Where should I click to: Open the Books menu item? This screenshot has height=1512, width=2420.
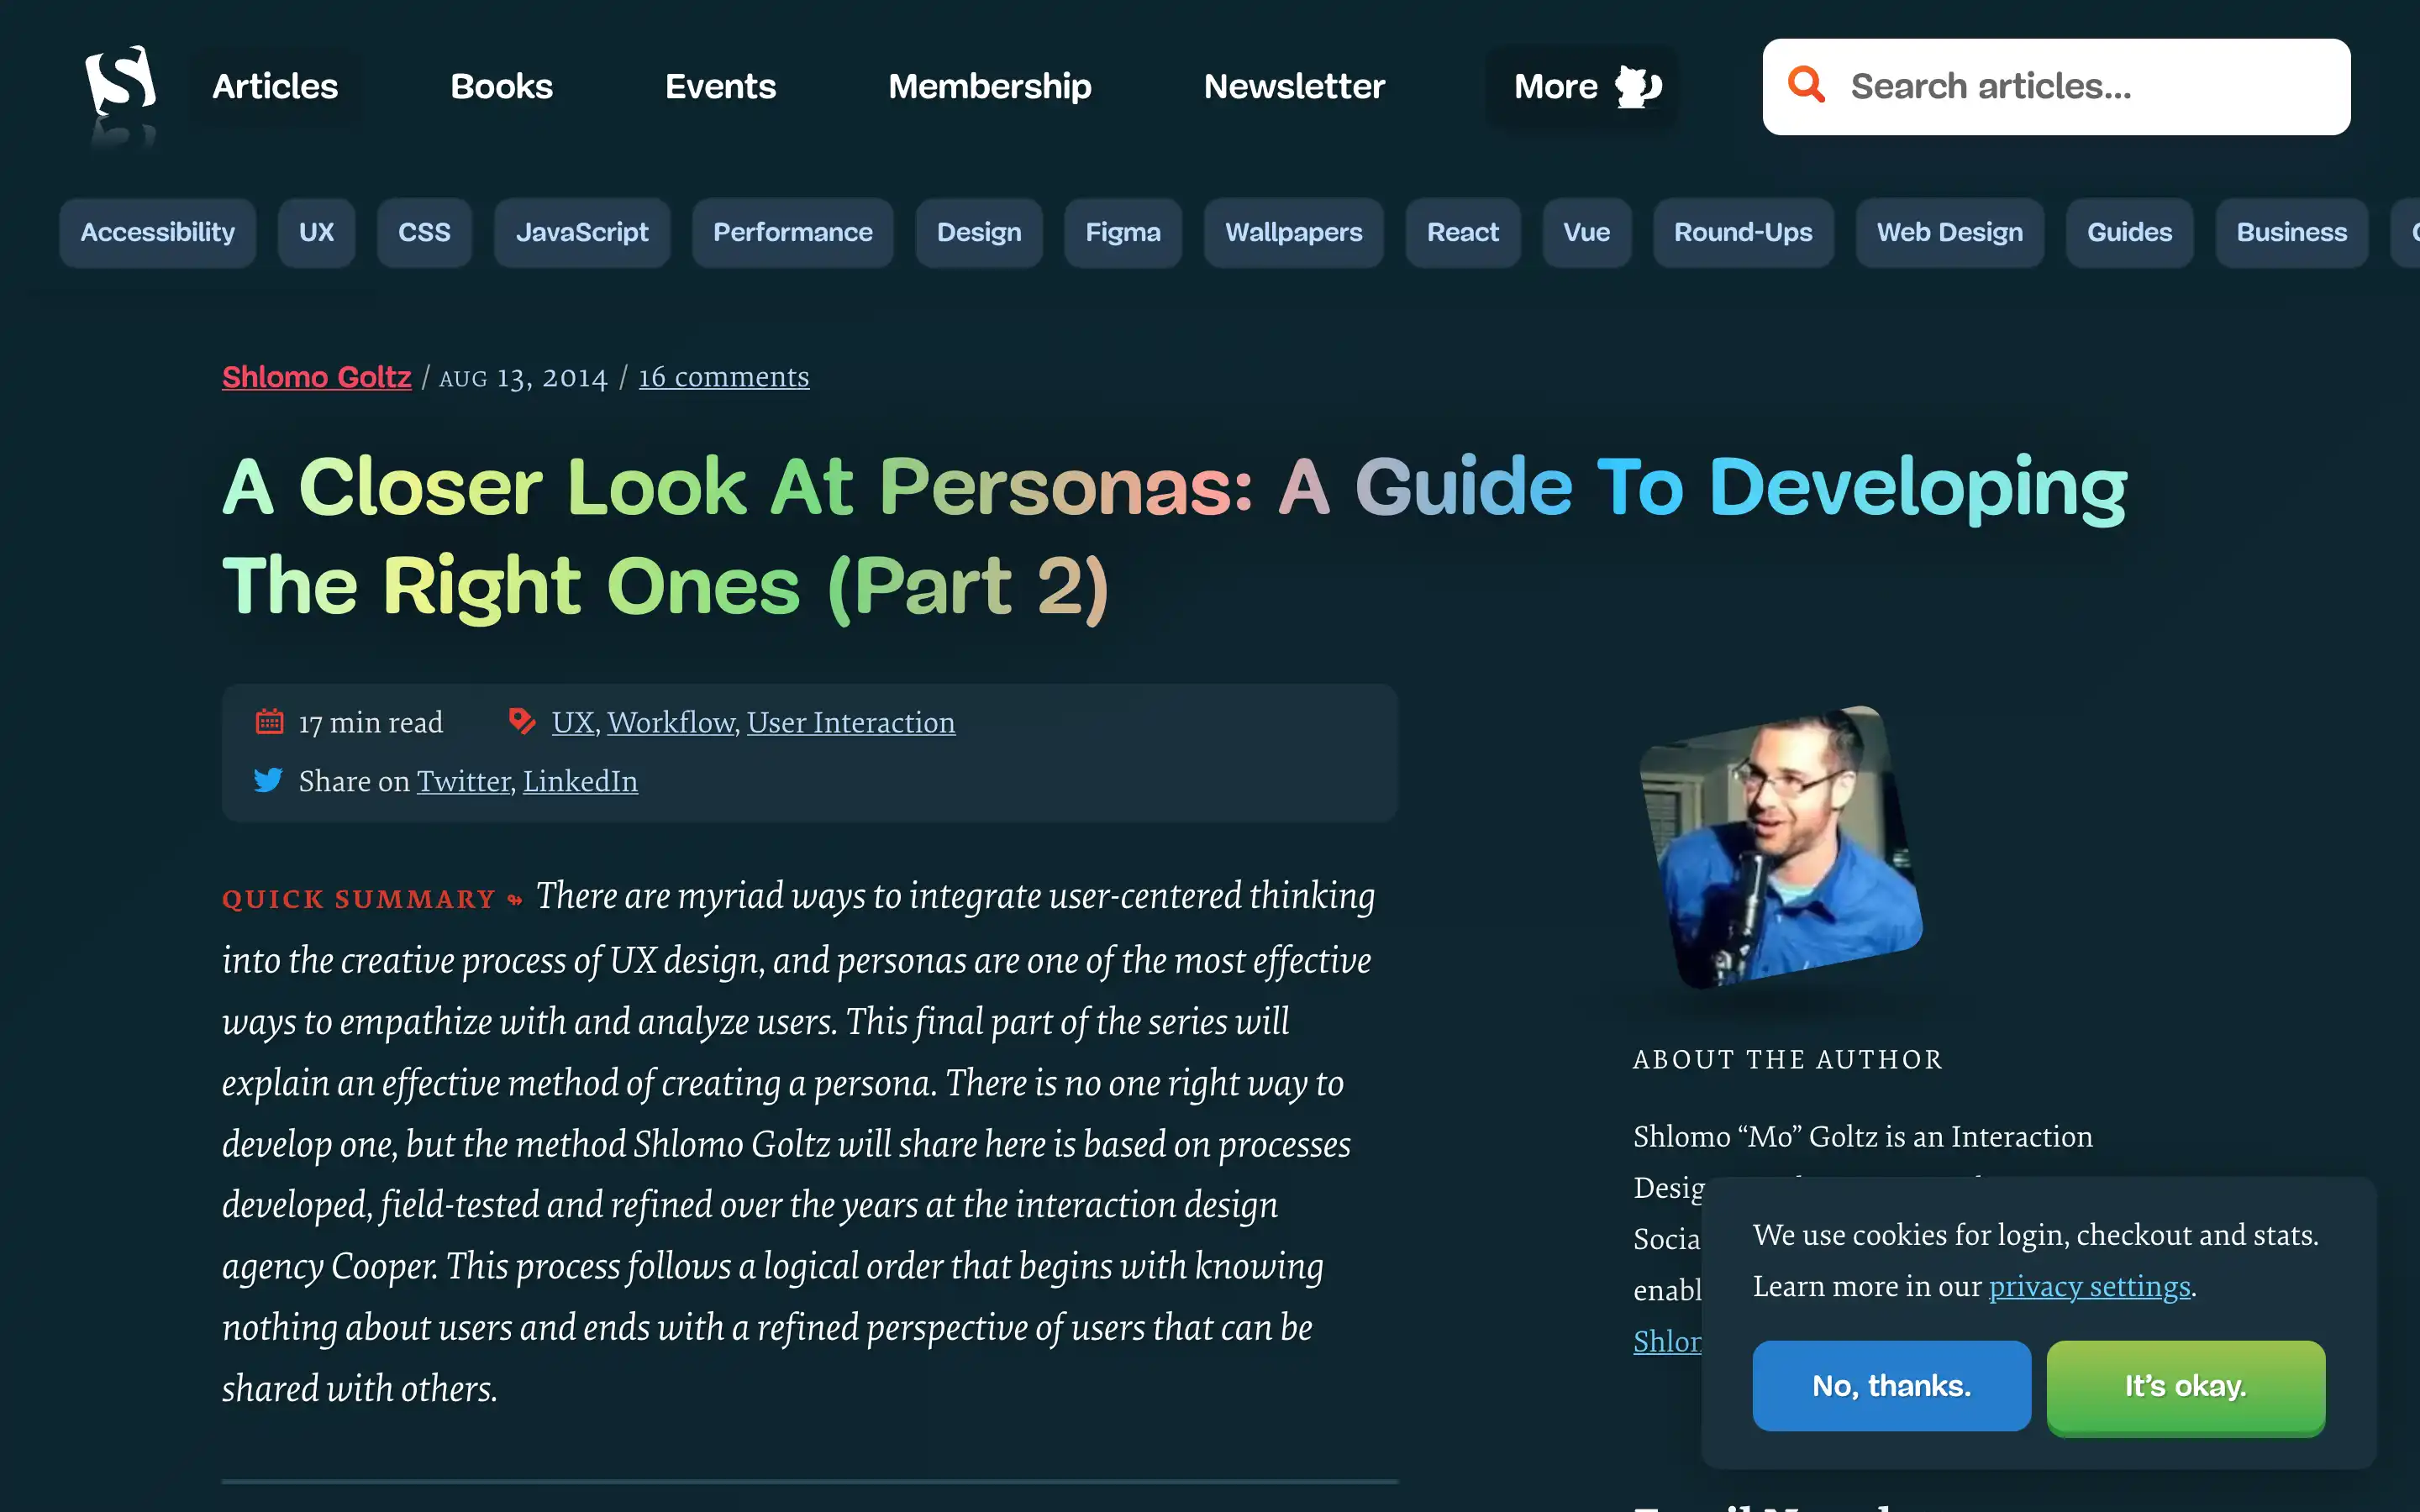[501, 87]
